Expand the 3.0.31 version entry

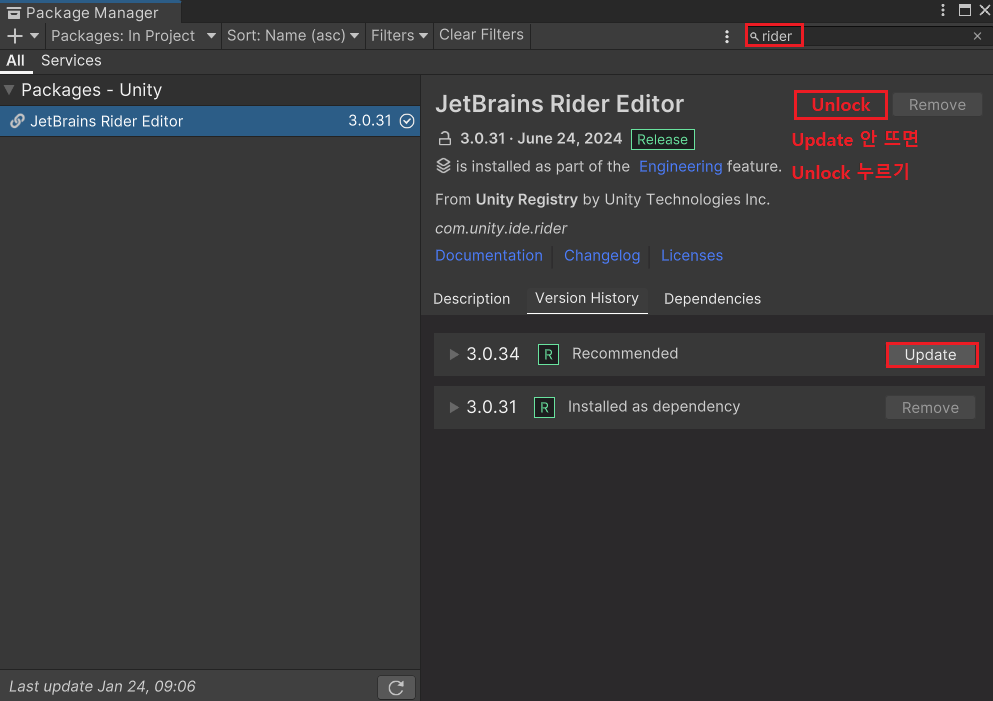pyautogui.click(x=453, y=407)
